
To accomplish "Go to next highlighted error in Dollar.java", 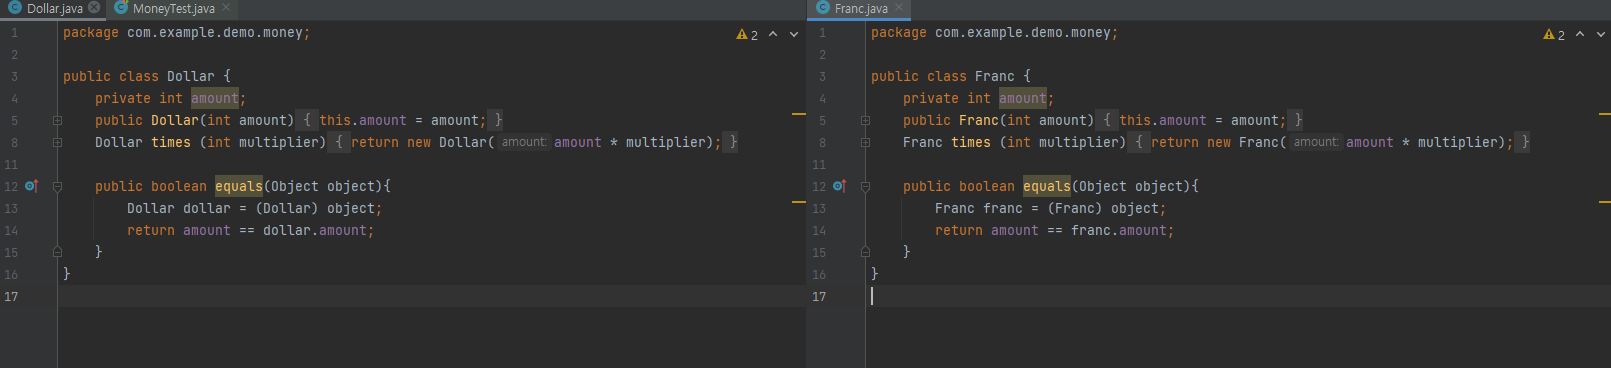I will pos(794,34).
